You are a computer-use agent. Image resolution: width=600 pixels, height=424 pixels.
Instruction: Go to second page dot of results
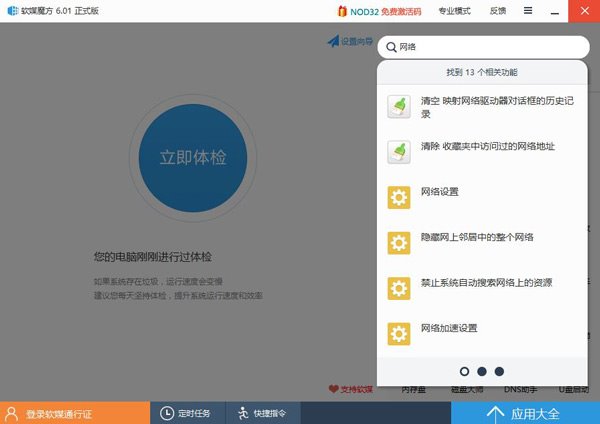pyautogui.click(x=481, y=371)
